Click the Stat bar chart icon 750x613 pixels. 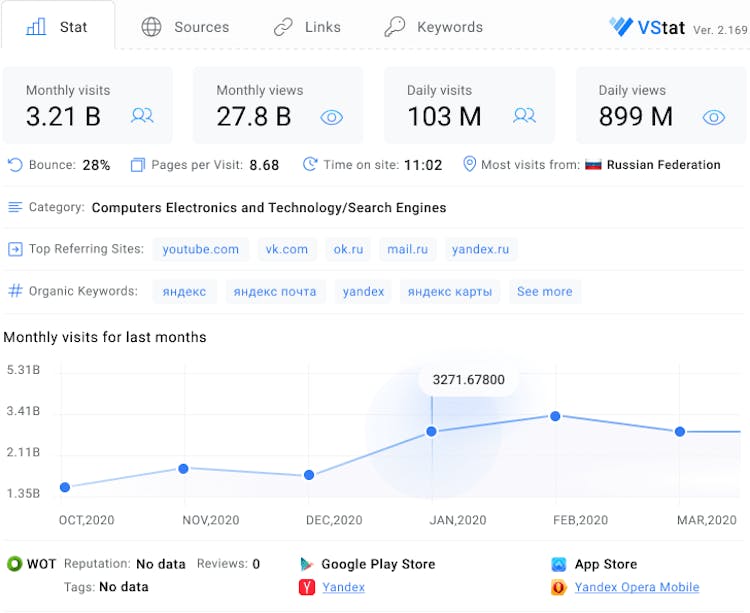[36, 27]
